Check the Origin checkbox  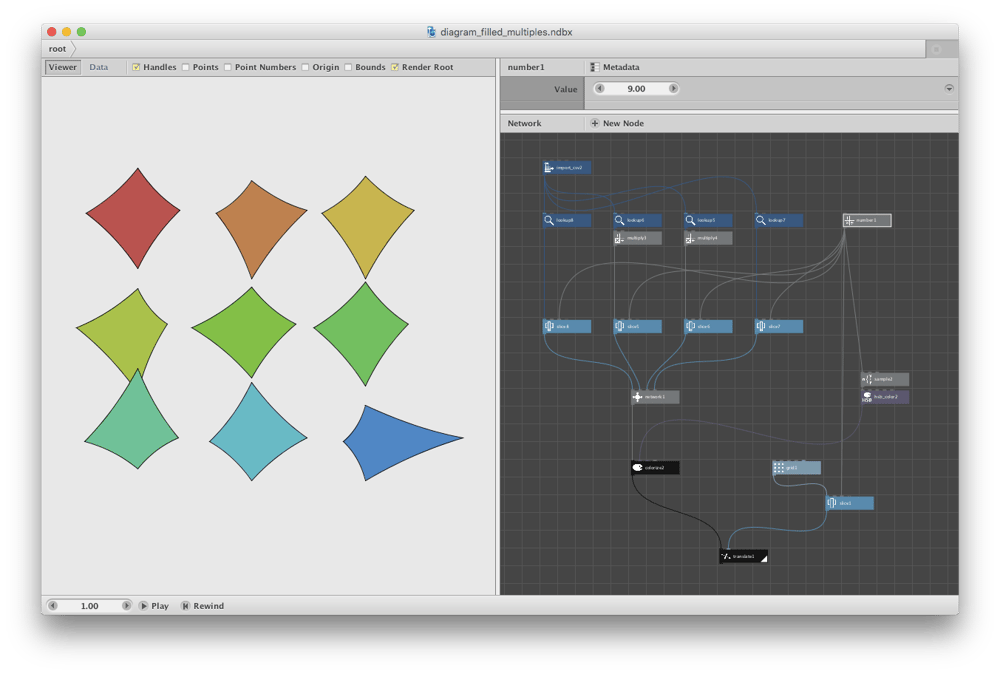coord(305,67)
